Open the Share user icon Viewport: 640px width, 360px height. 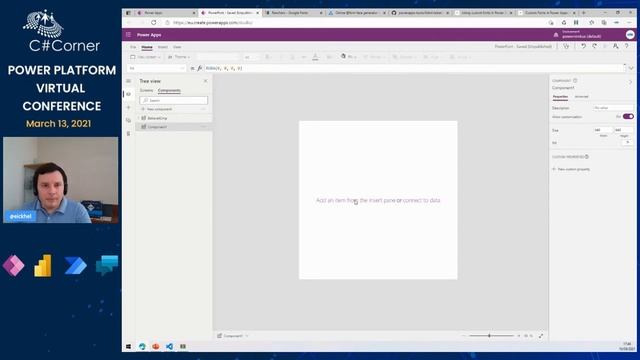(616, 47)
